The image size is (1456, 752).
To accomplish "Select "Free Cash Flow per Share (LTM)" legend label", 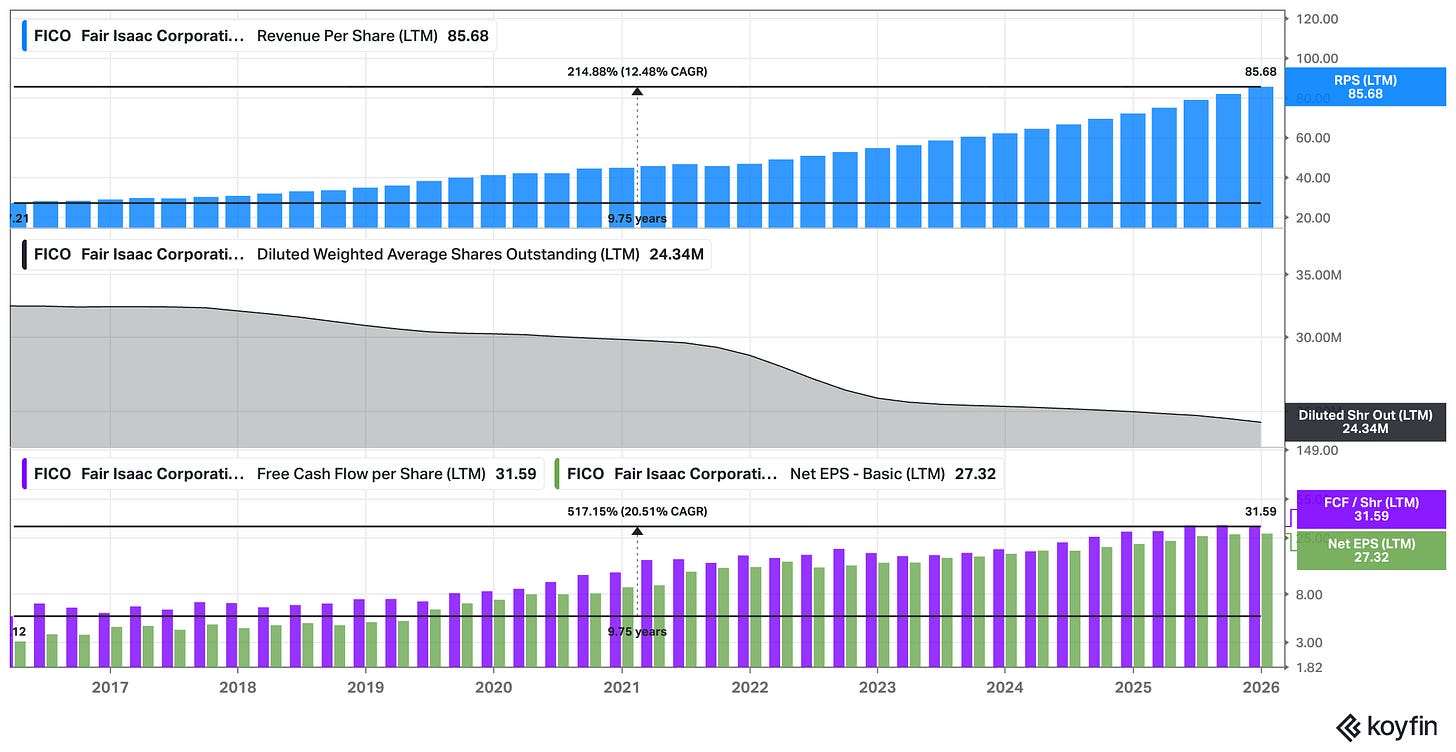I will pyautogui.click(x=371, y=473).
